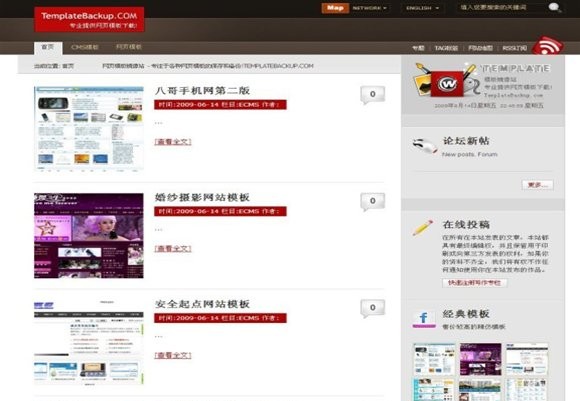
Task: Click the 在线投稿 heading
Action: click(466, 225)
